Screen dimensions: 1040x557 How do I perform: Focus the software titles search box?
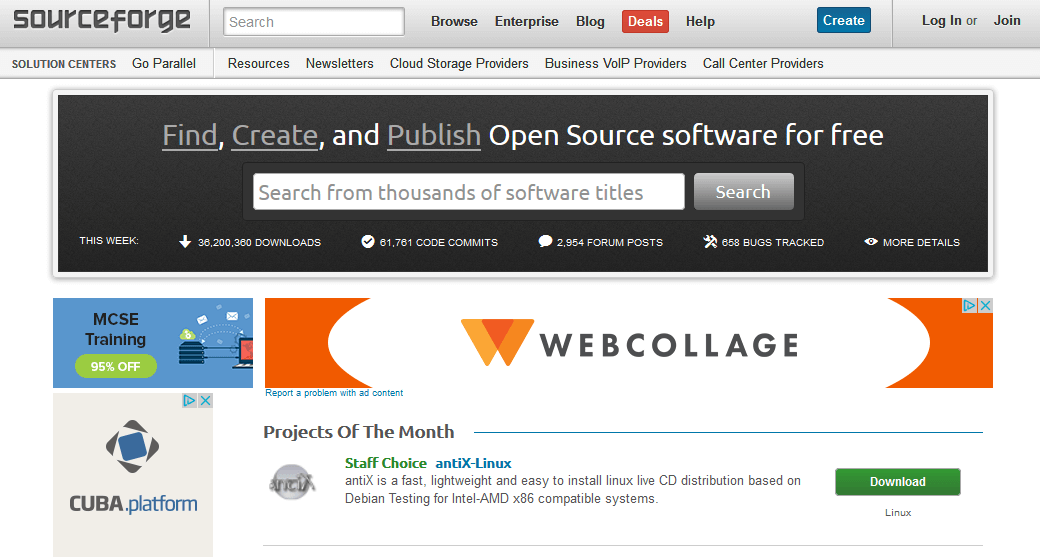pyautogui.click(x=469, y=192)
